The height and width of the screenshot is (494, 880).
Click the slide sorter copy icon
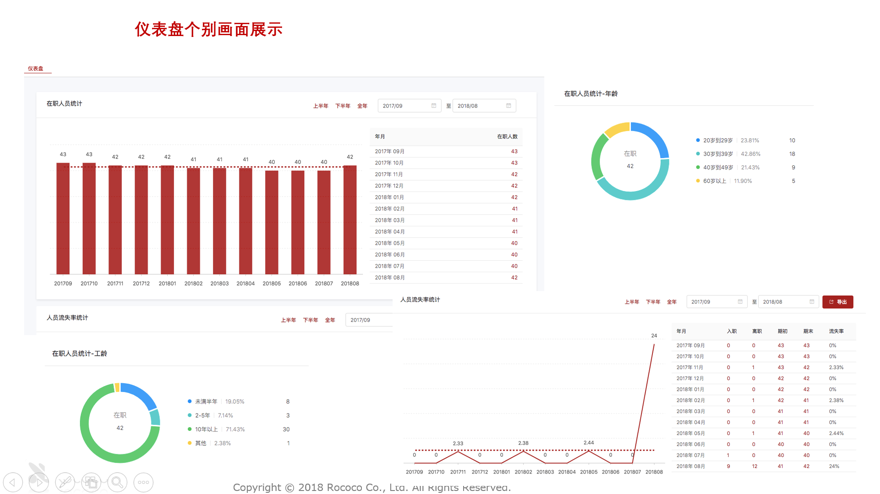tap(91, 482)
